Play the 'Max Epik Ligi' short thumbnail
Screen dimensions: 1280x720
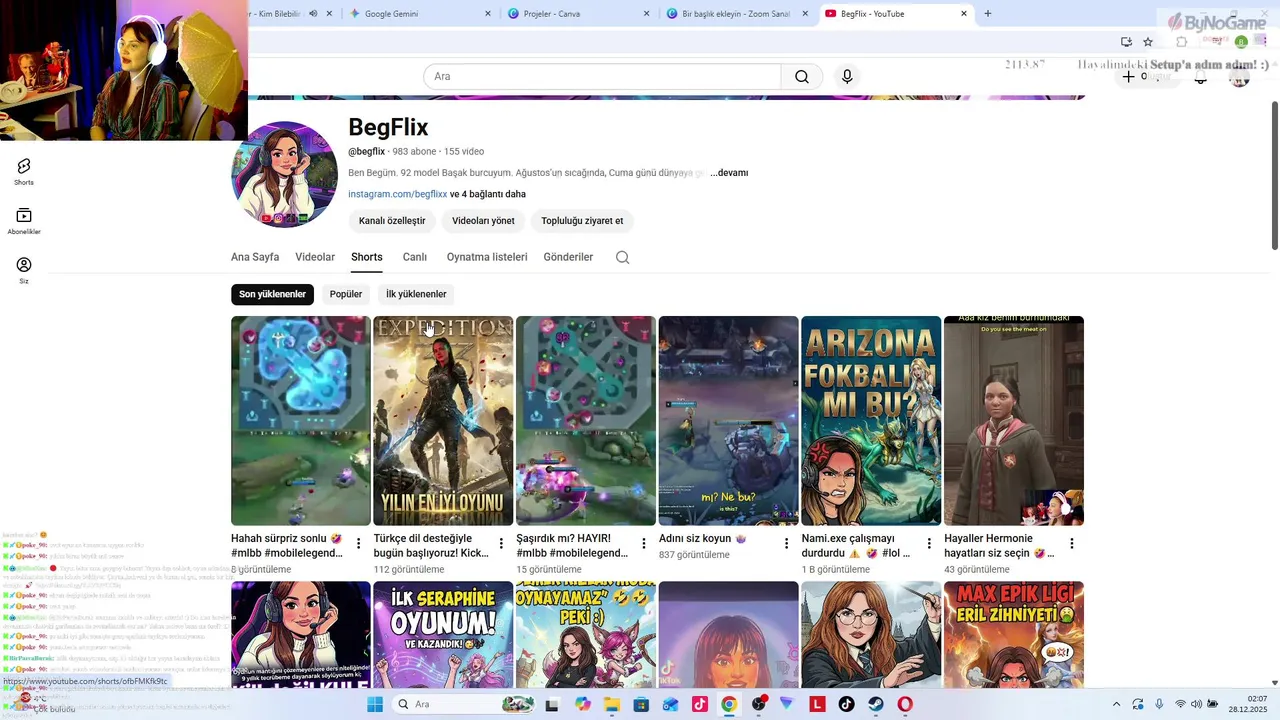pos(1014,635)
